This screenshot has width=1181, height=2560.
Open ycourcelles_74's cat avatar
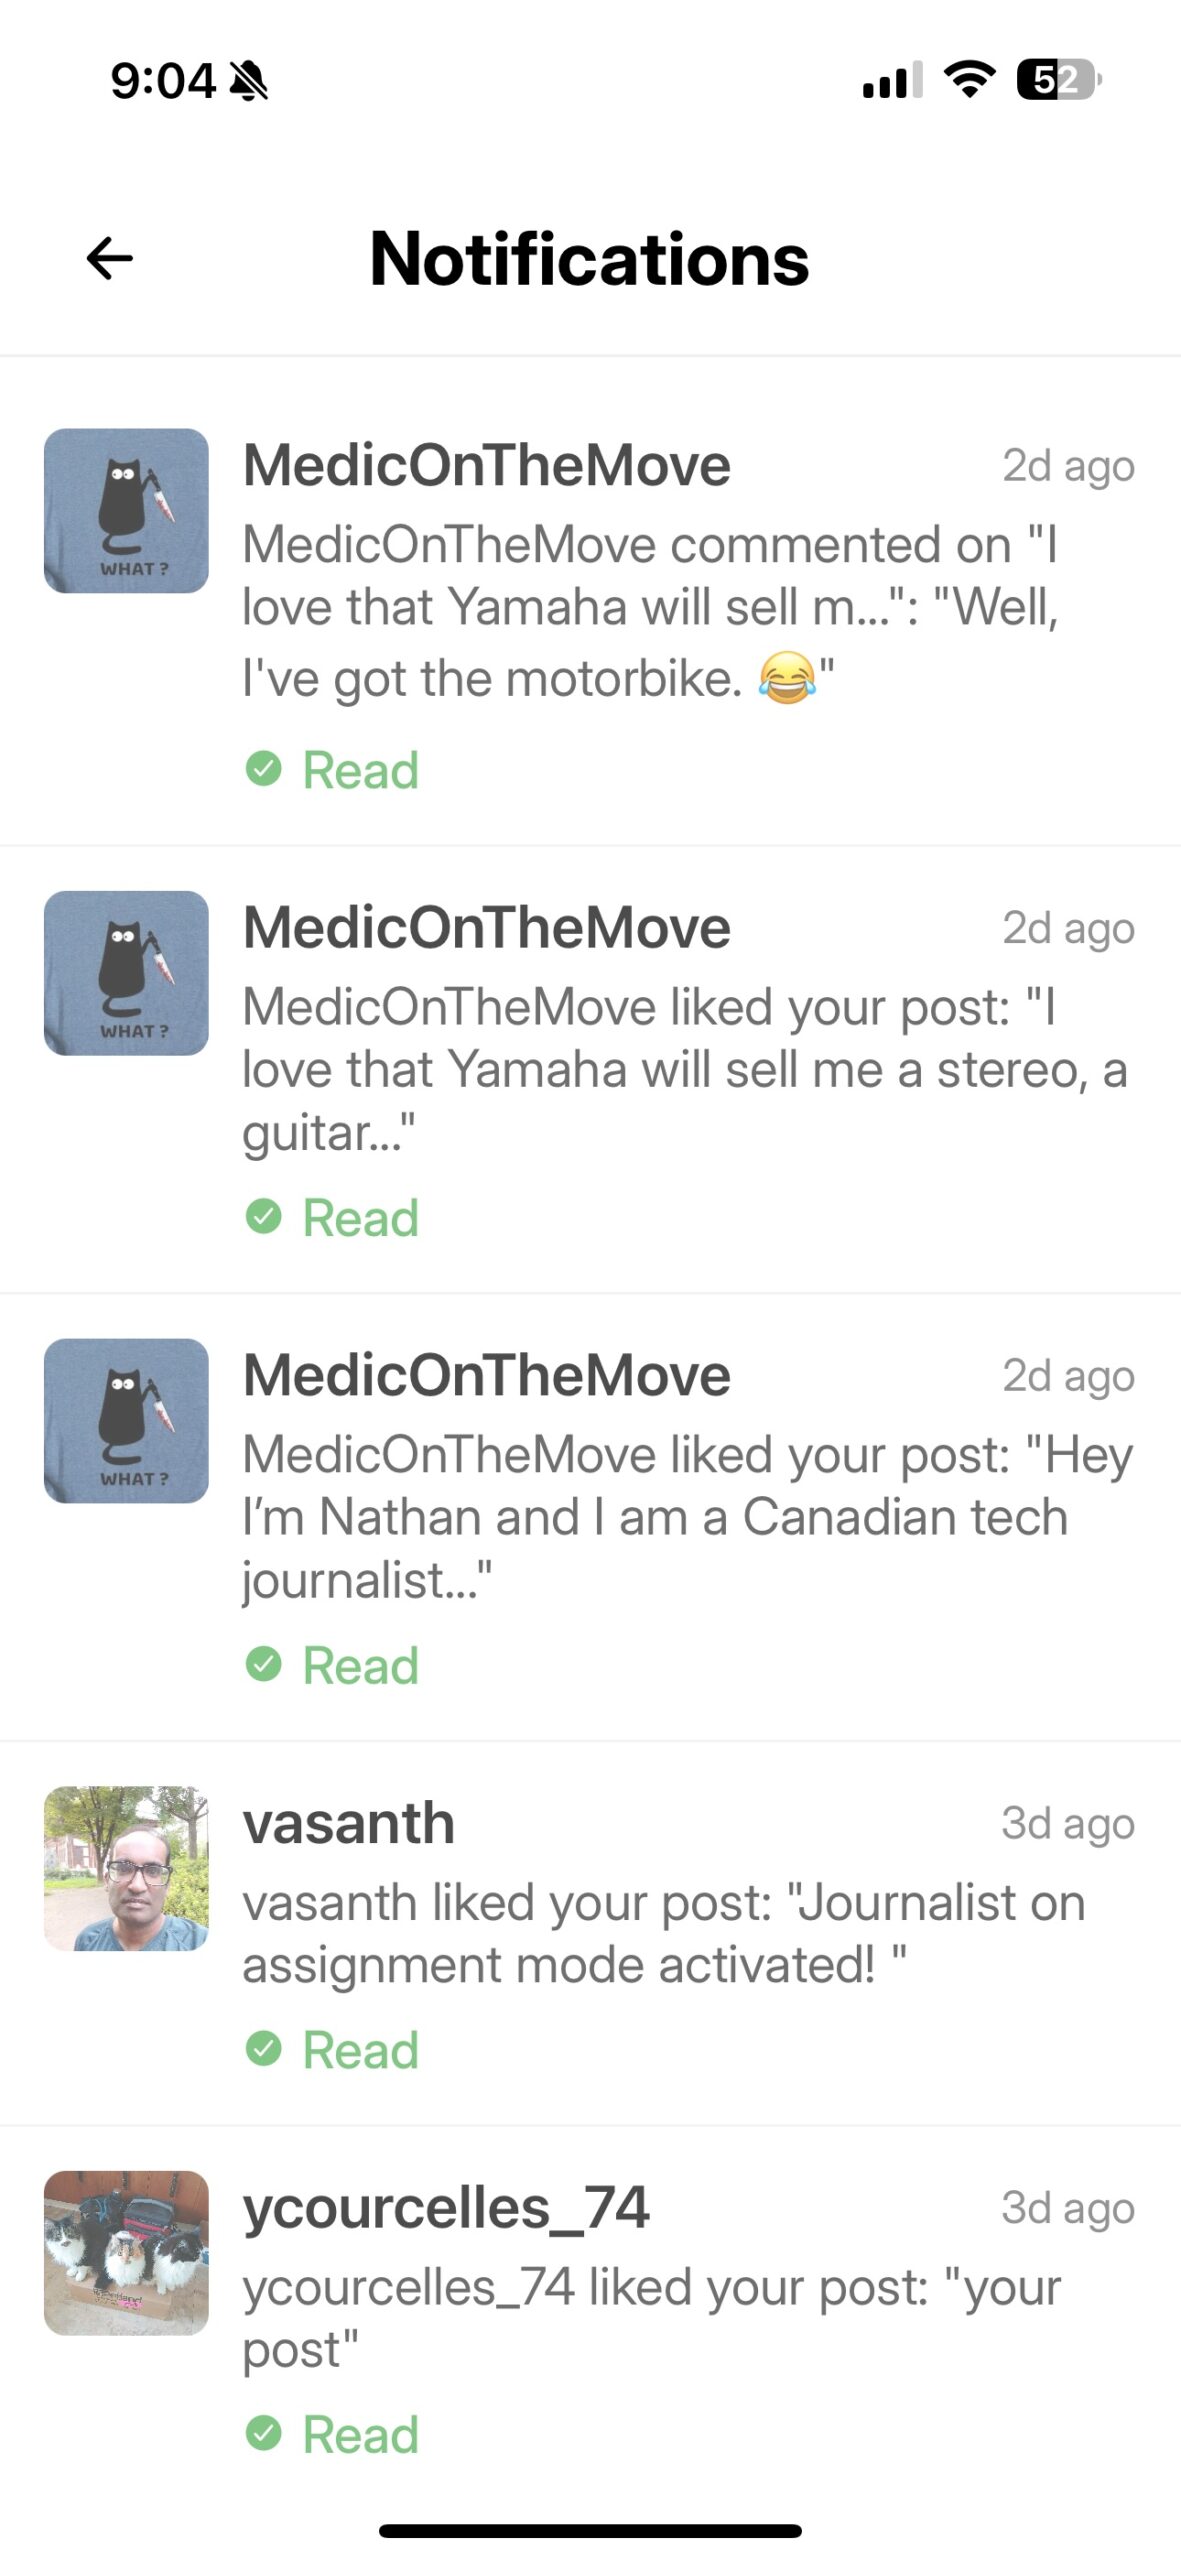point(126,2252)
